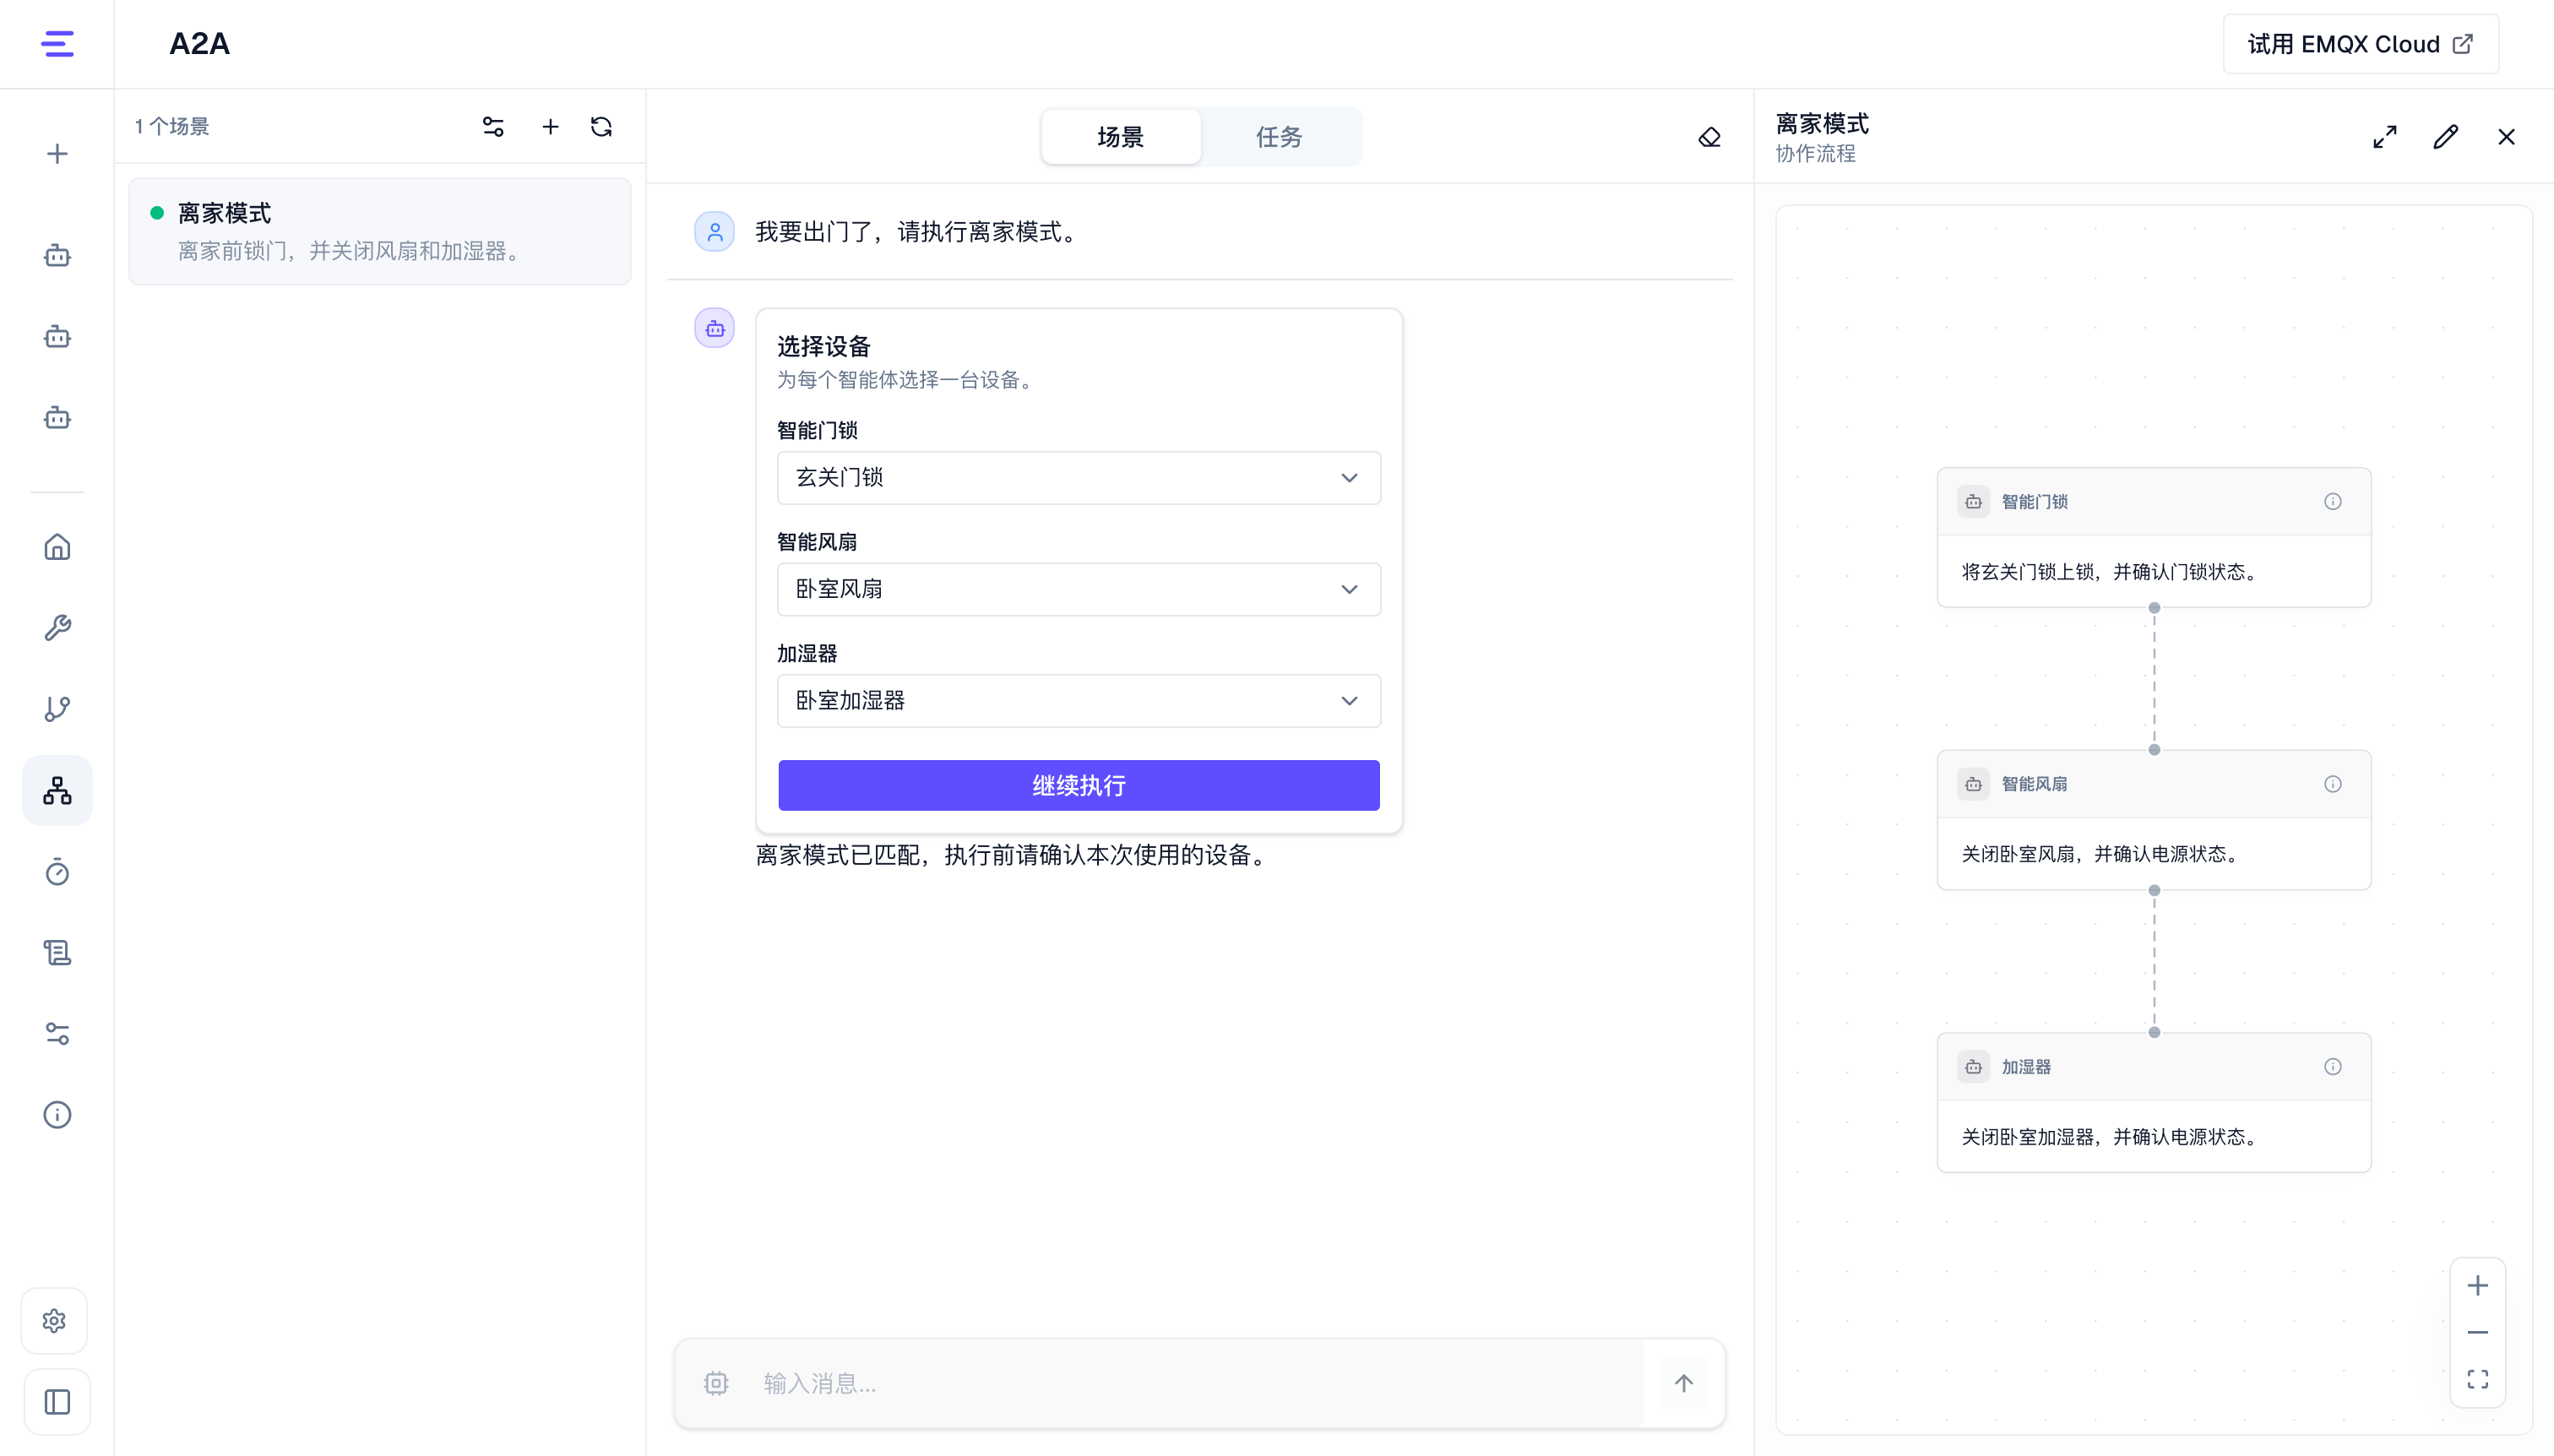Open the 智能门锁 device dropdown

click(x=1079, y=478)
